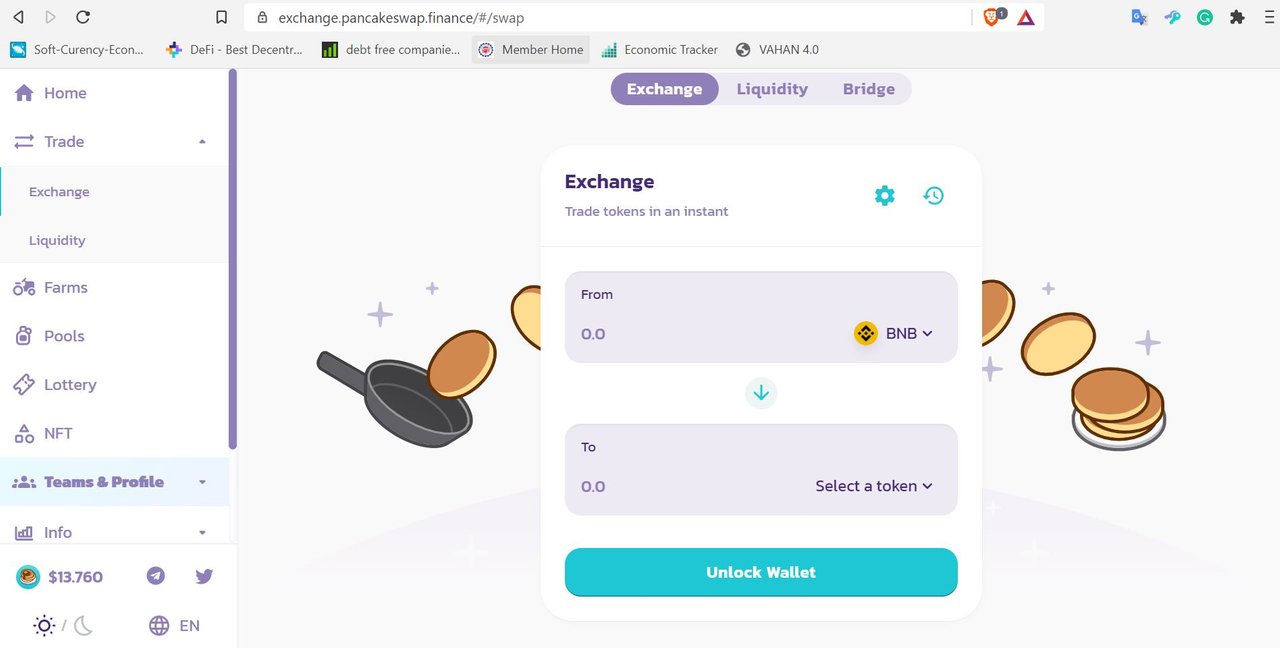Open the EN language selector
This screenshot has width=1280, height=648.
tap(174, 626)
